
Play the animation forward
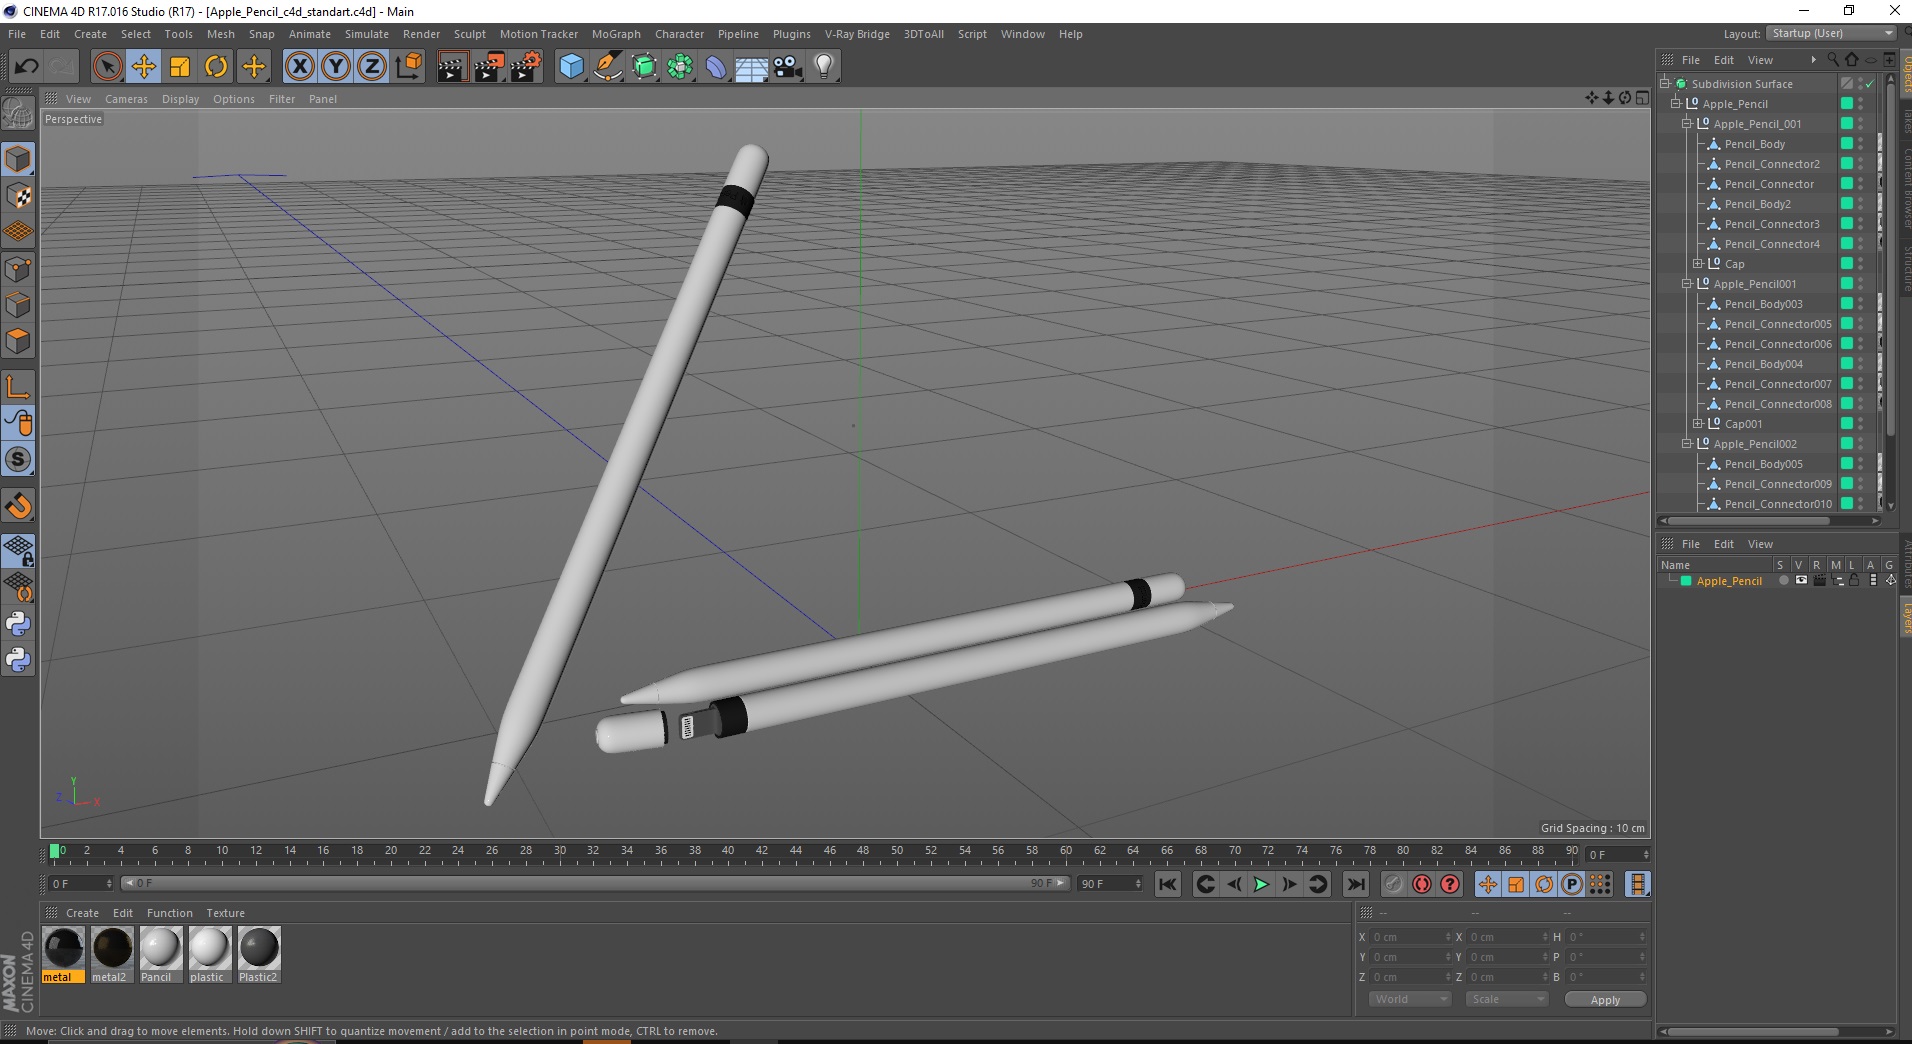[1262, 884]
